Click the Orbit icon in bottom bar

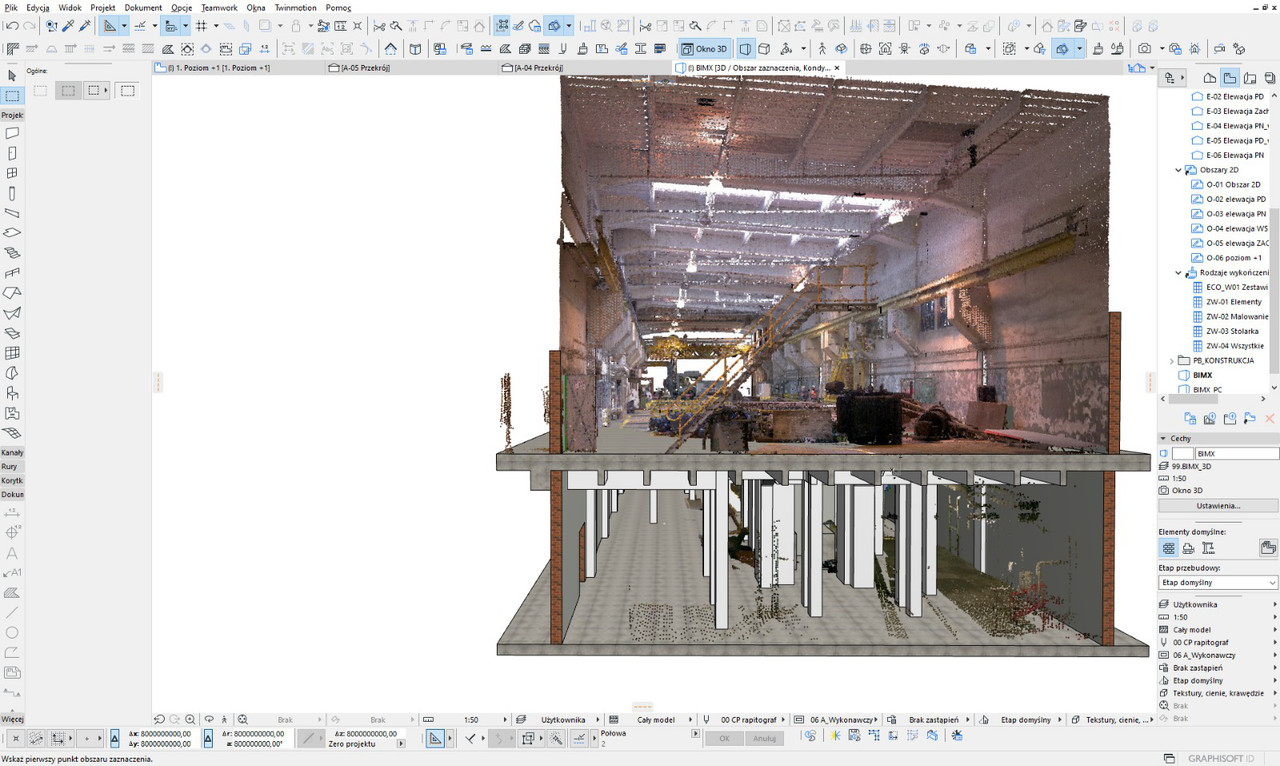[209, 719]
